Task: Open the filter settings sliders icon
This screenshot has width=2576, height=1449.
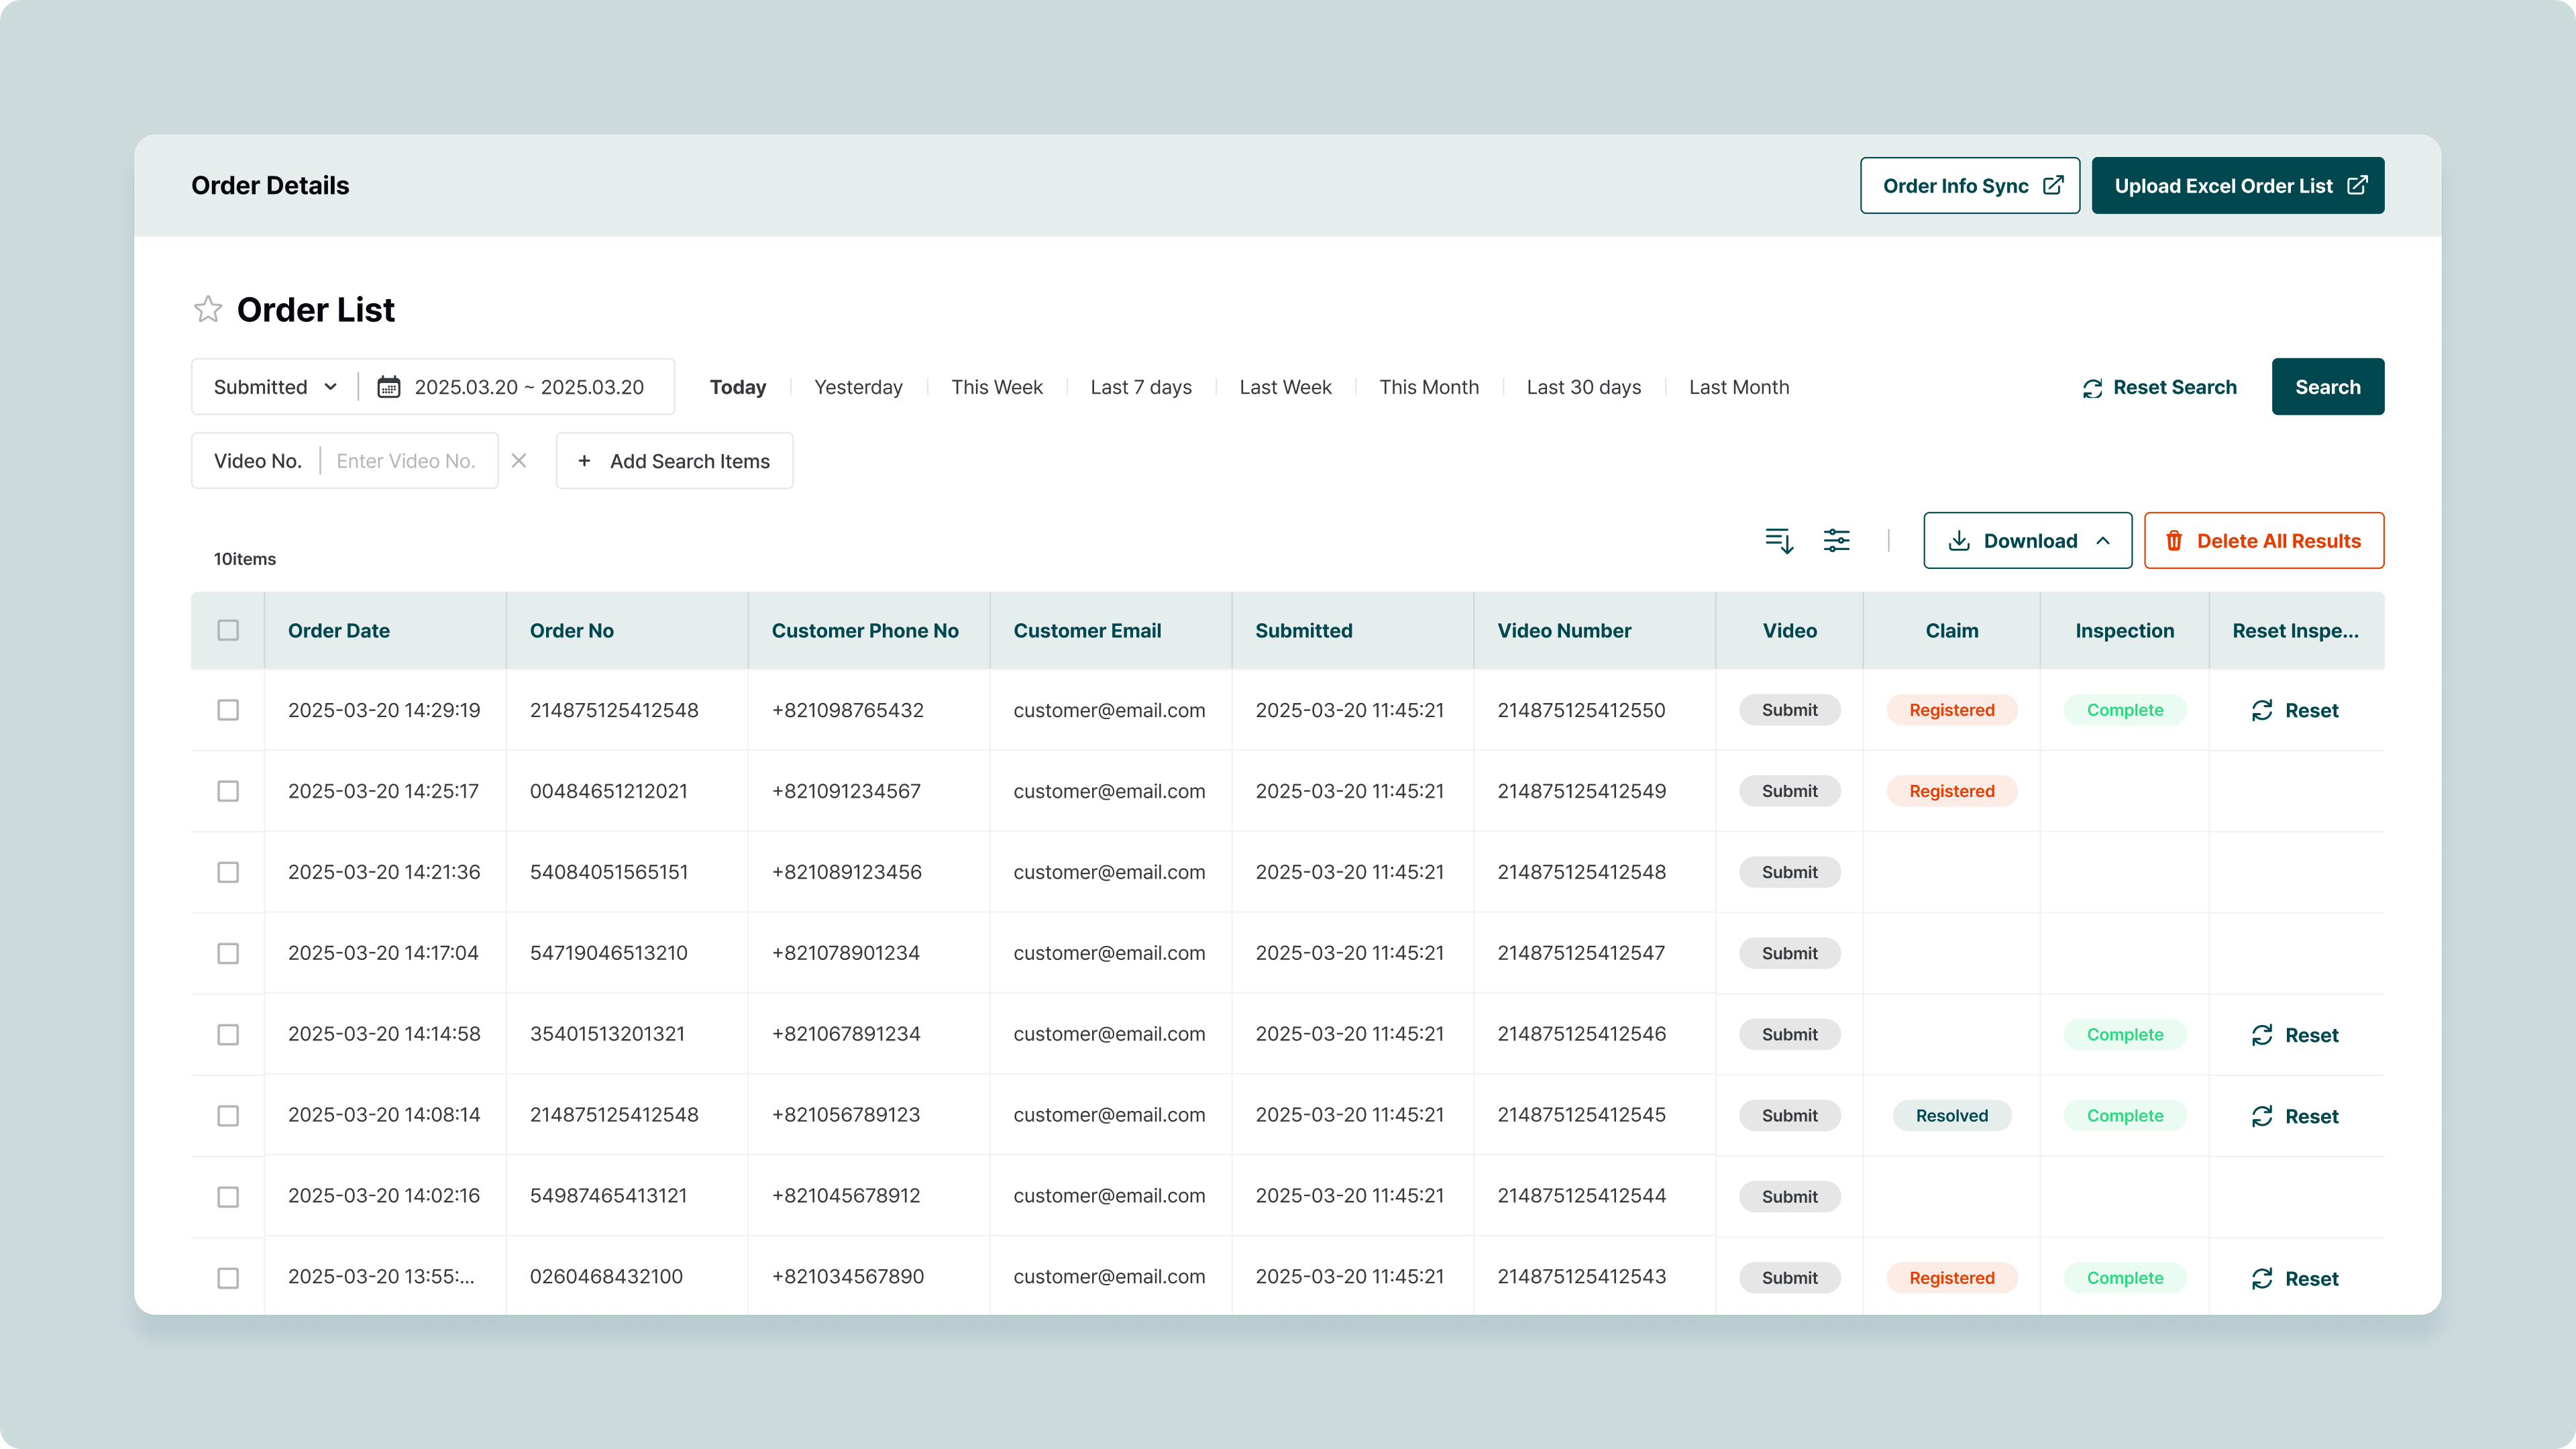Action: (x=1836, y=541)
